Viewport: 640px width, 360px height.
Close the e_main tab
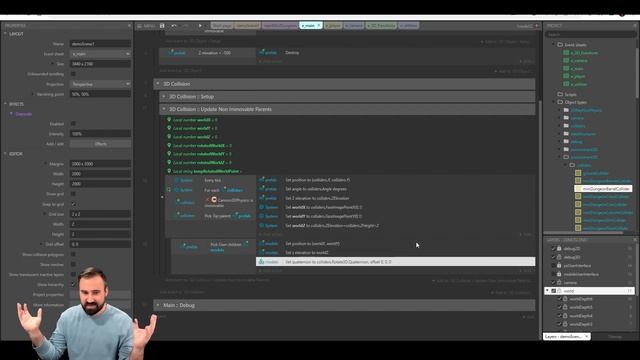(x=319, y=26)
